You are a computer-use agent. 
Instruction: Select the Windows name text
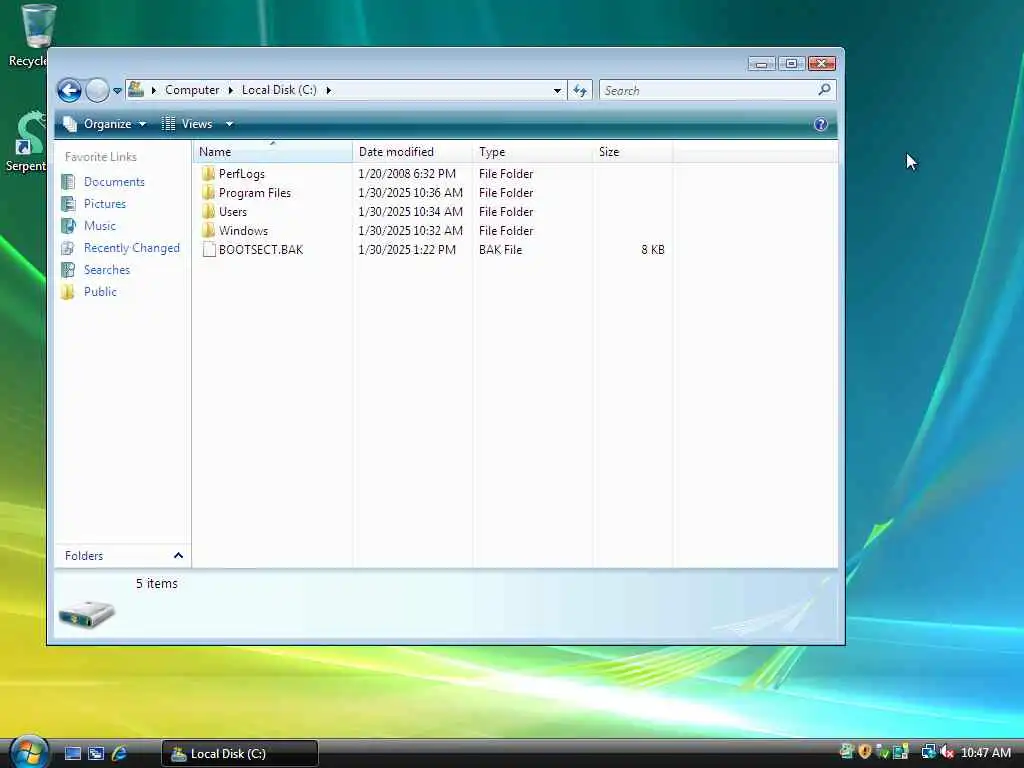(243, 231)
